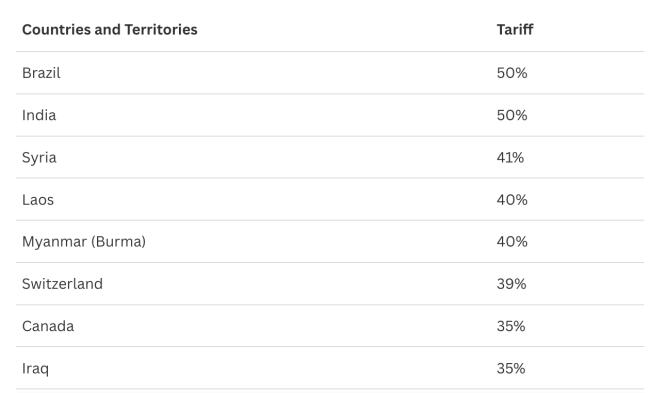Image resolution: width=650 pixels, height=393 pixels.
Task: Select the Myanmar (Burma) cell
Action: (x=84, y=242)
